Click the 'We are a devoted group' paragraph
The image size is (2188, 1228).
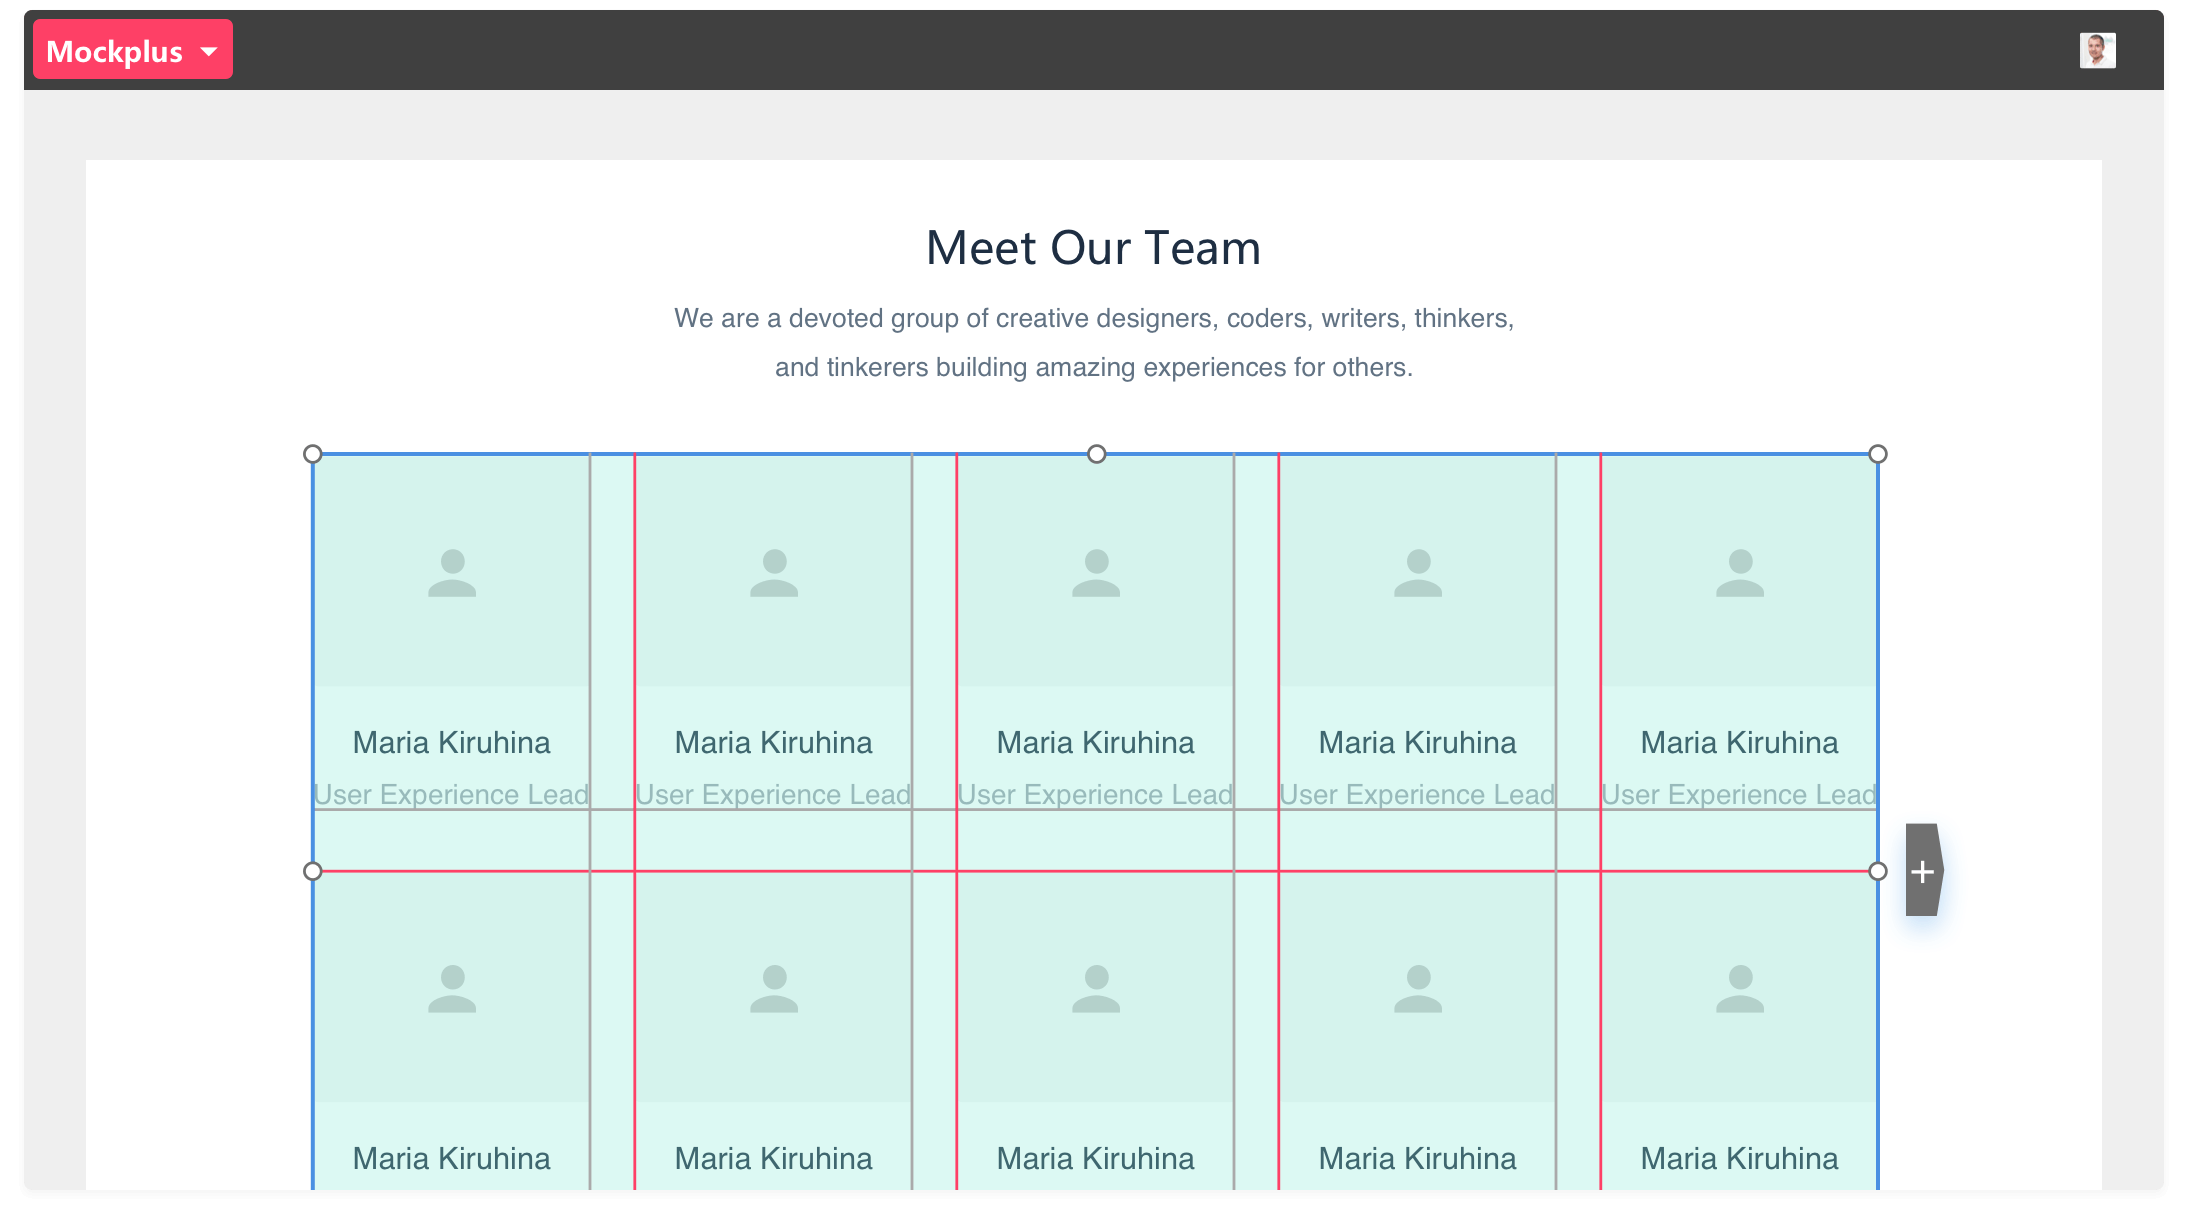point(1094,342)
